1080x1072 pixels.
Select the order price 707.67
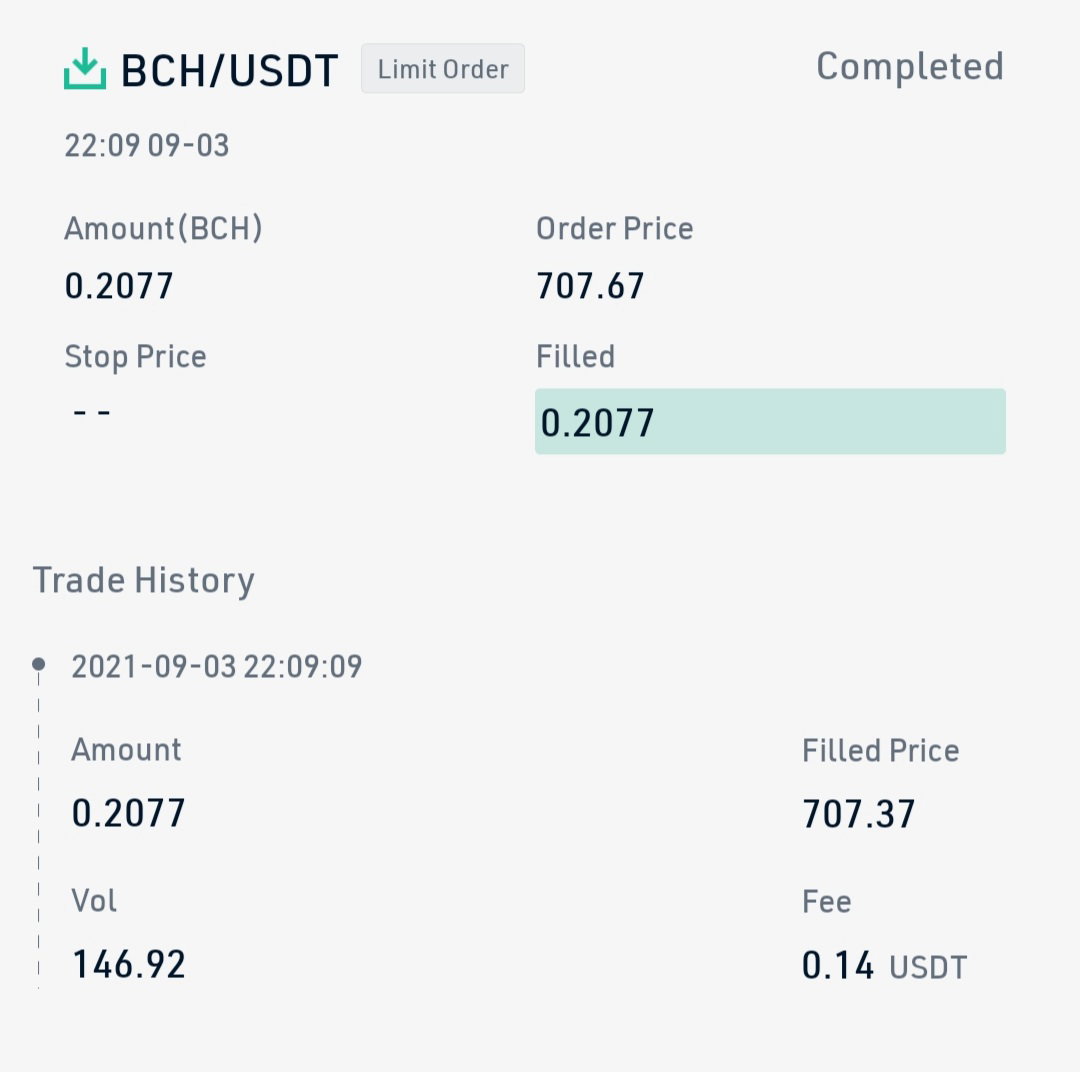[590, 286]
